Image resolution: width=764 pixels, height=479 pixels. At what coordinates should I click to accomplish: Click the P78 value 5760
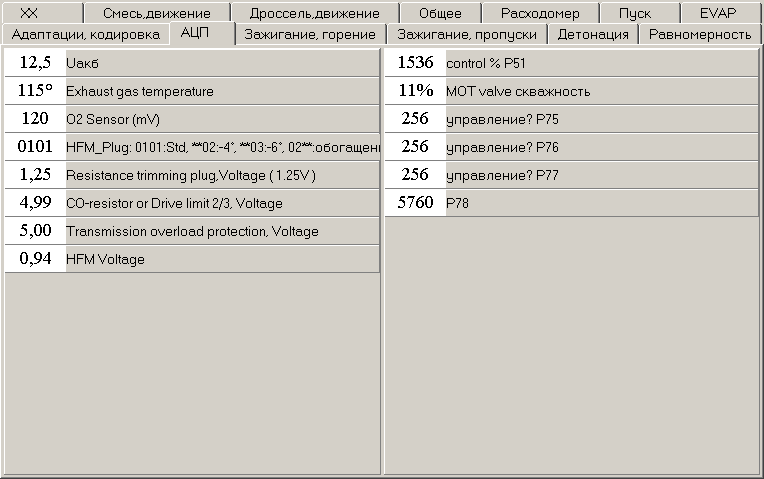click(x=415, y=203)
